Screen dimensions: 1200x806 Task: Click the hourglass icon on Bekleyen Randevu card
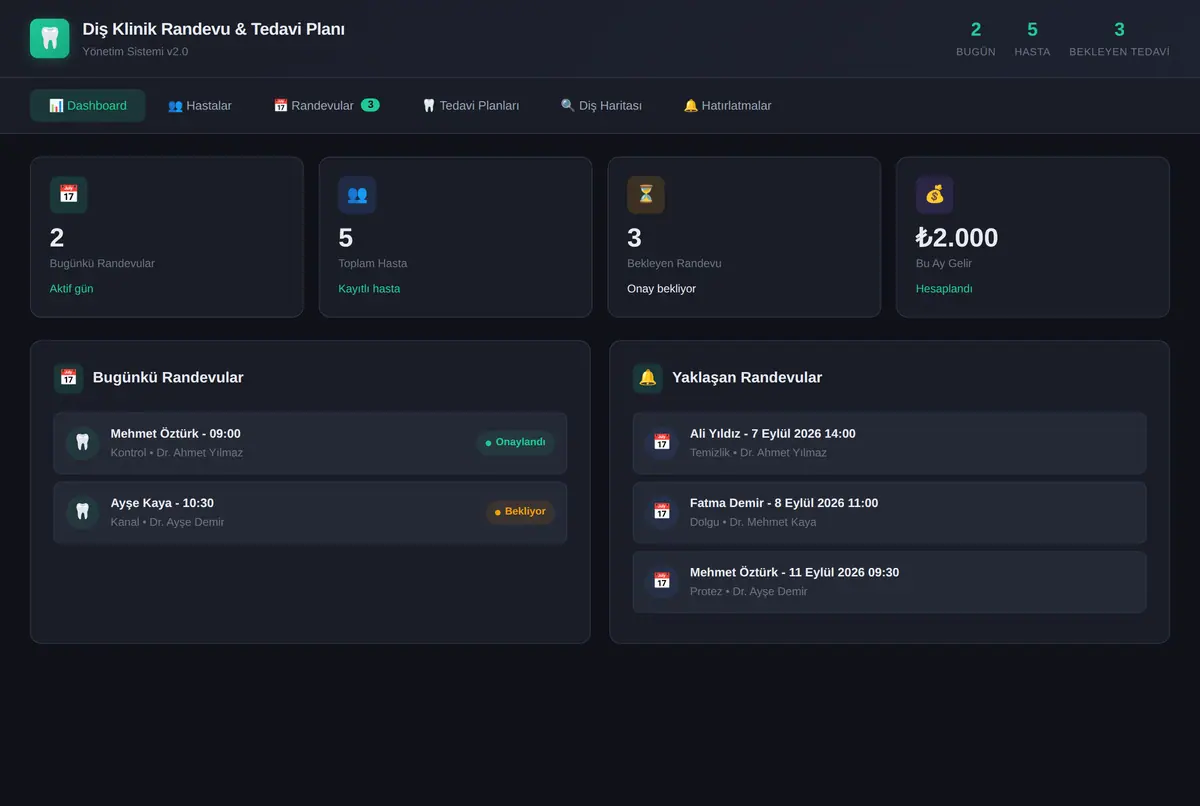point(646,194)
